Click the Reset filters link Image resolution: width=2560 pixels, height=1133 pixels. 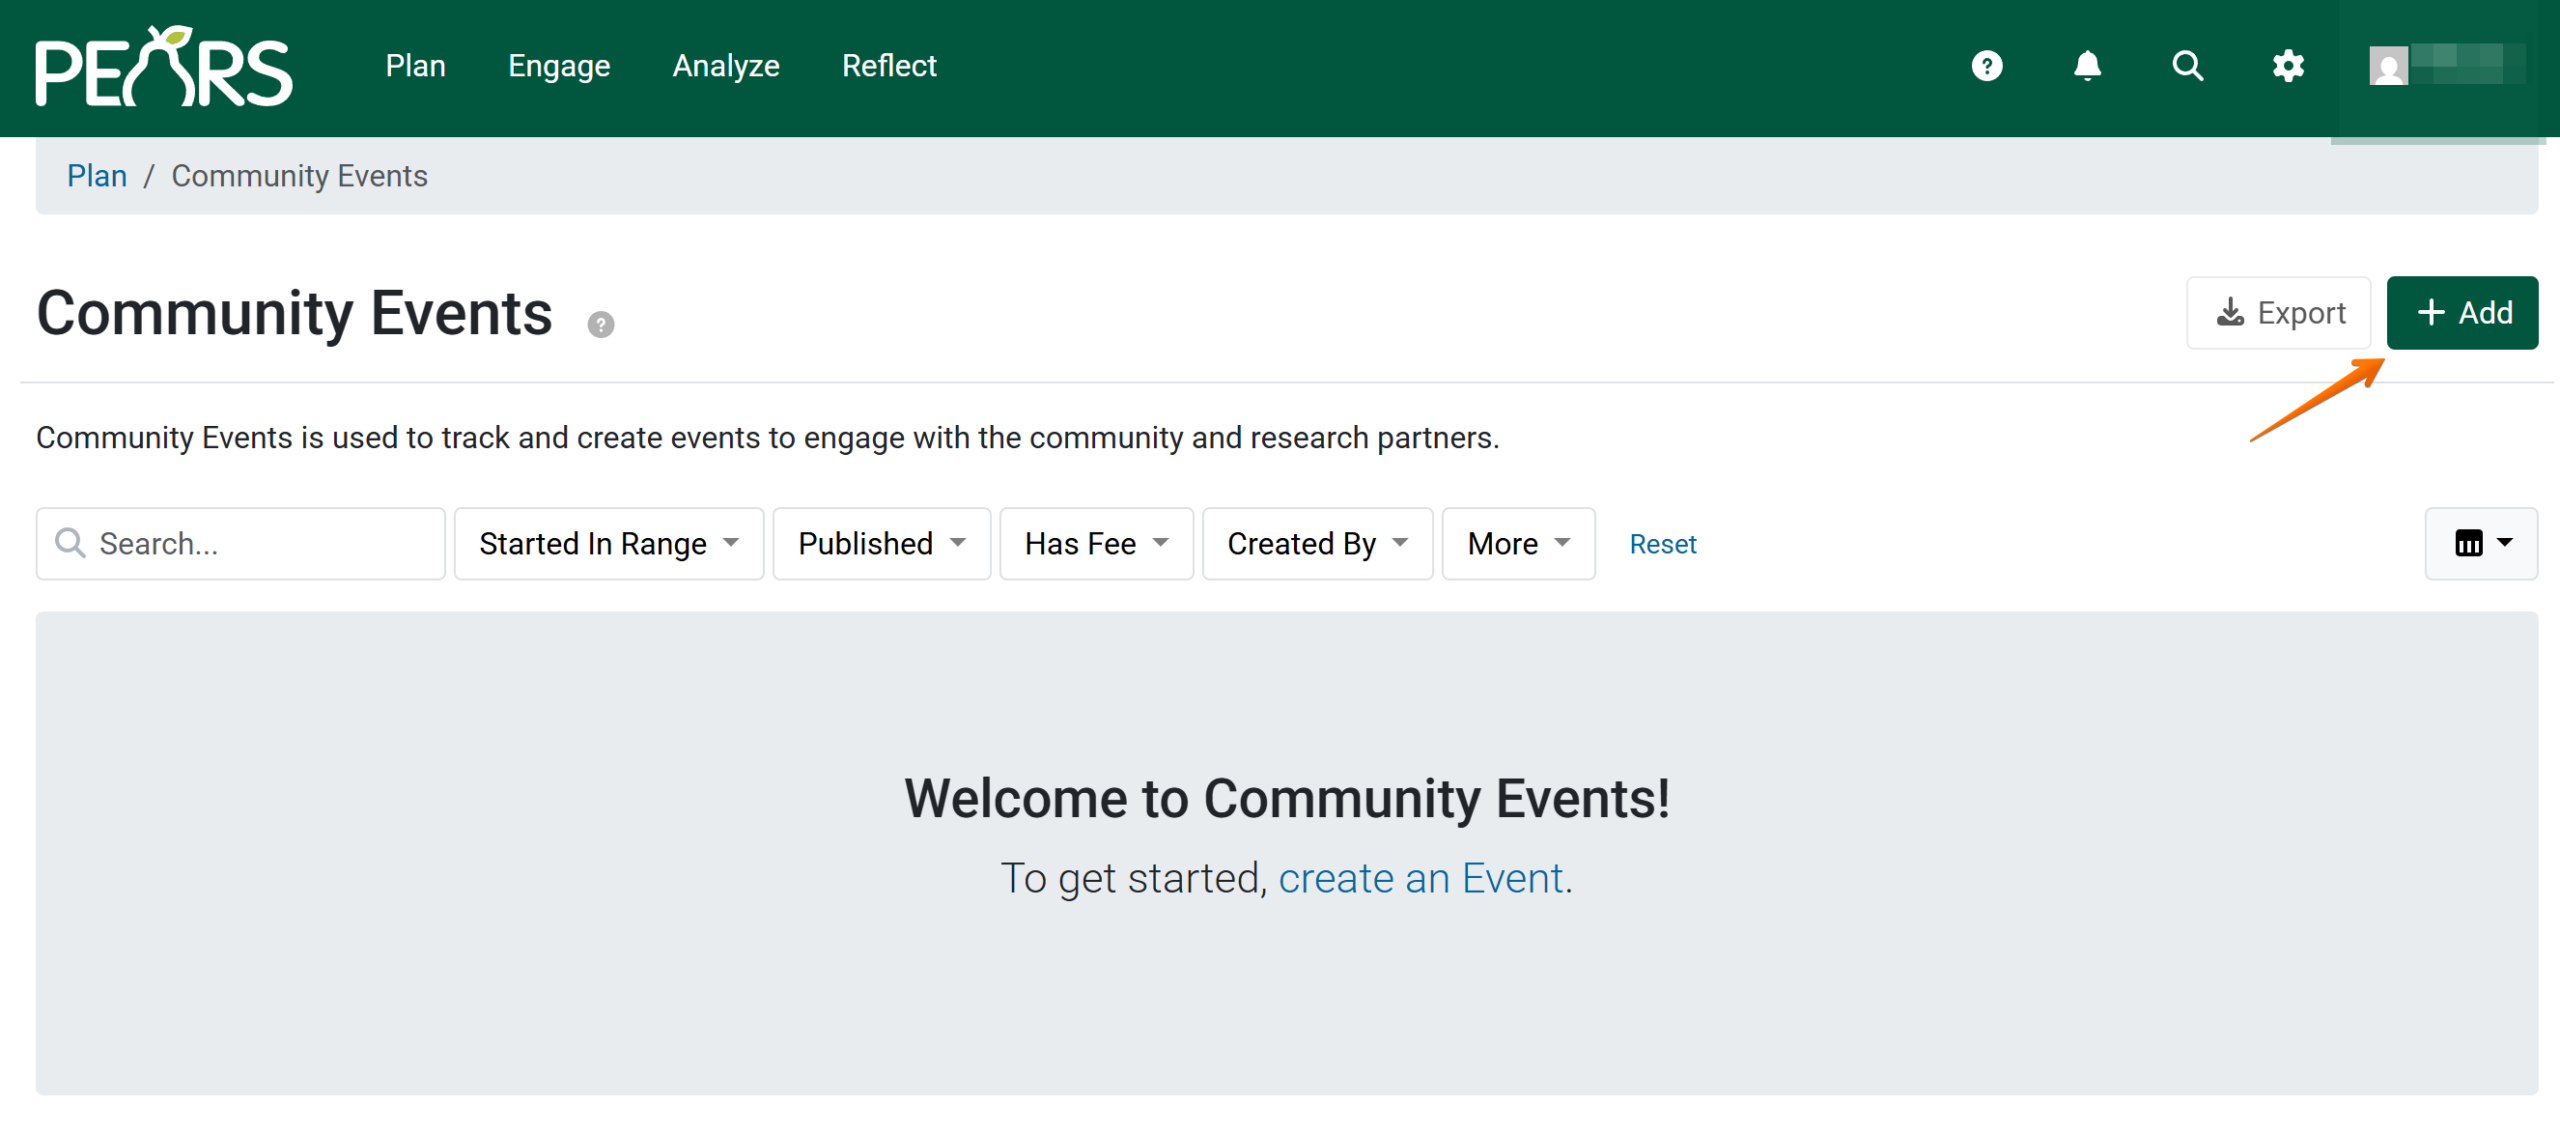click(1662, 544)
